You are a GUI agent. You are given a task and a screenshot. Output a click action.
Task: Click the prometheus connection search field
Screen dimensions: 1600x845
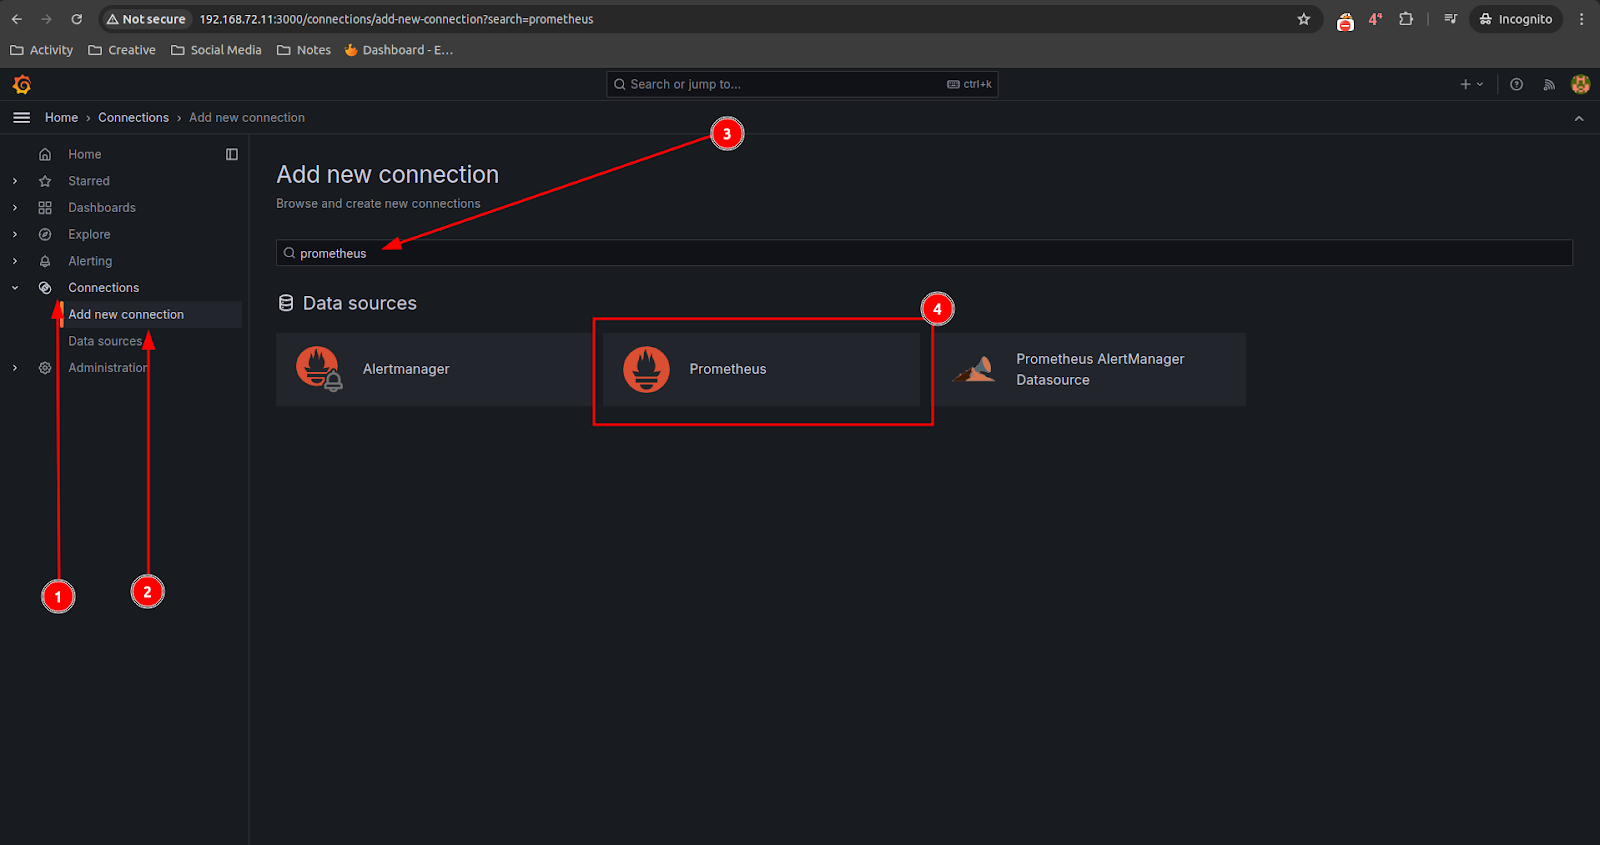[x=924, y=253]
